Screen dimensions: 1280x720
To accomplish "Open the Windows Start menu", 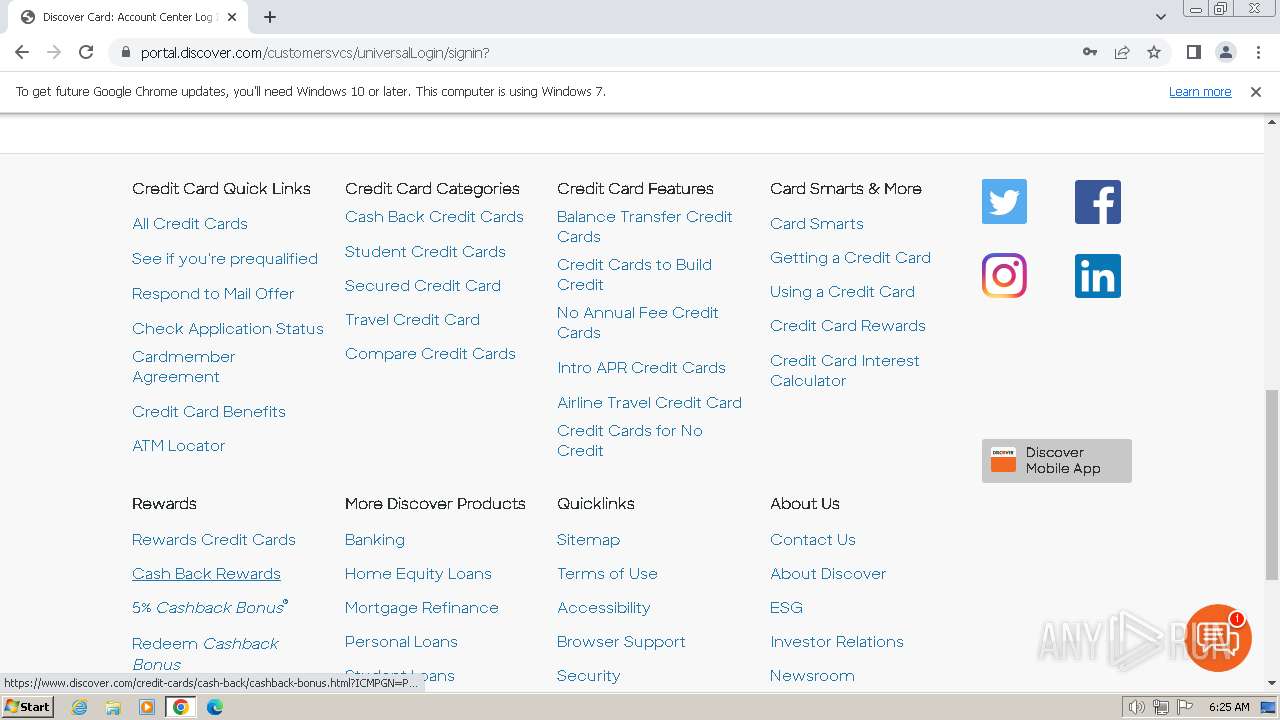I will click(28, 707).
